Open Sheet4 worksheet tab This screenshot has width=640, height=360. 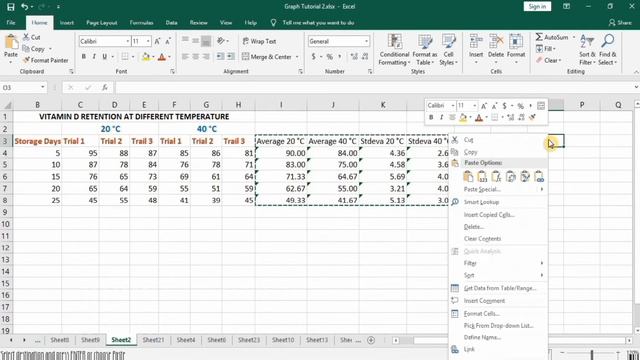pos(186,340)
